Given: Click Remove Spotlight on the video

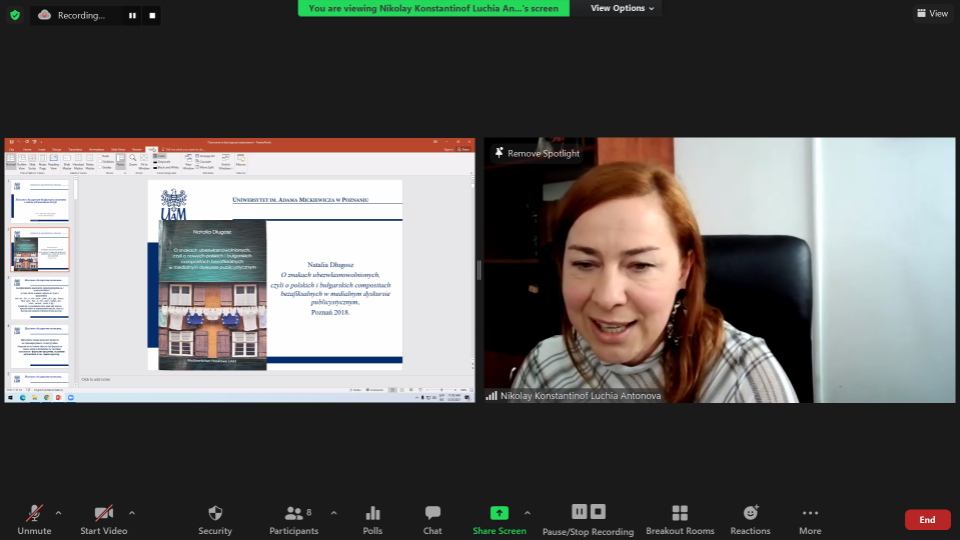Looking at the screenshot, I should pos(536,153).
